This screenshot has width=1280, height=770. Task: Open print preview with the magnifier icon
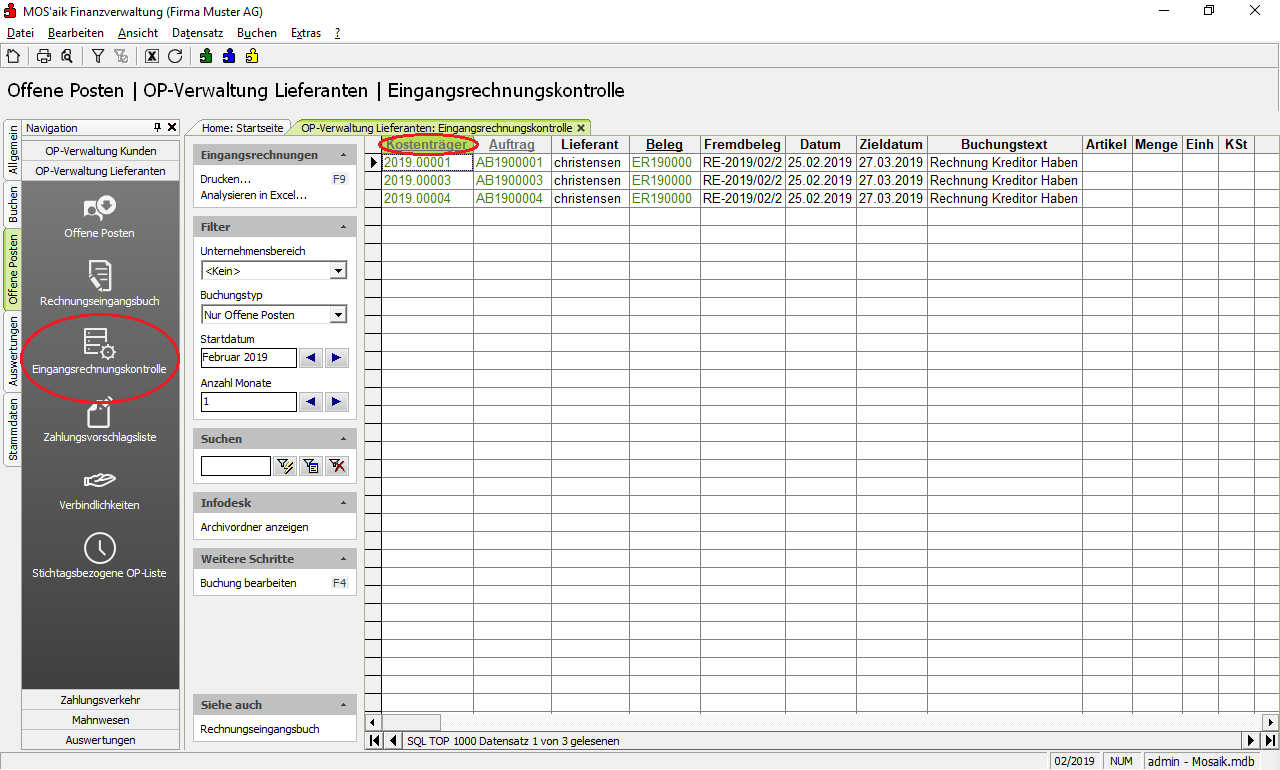[67, 56]
